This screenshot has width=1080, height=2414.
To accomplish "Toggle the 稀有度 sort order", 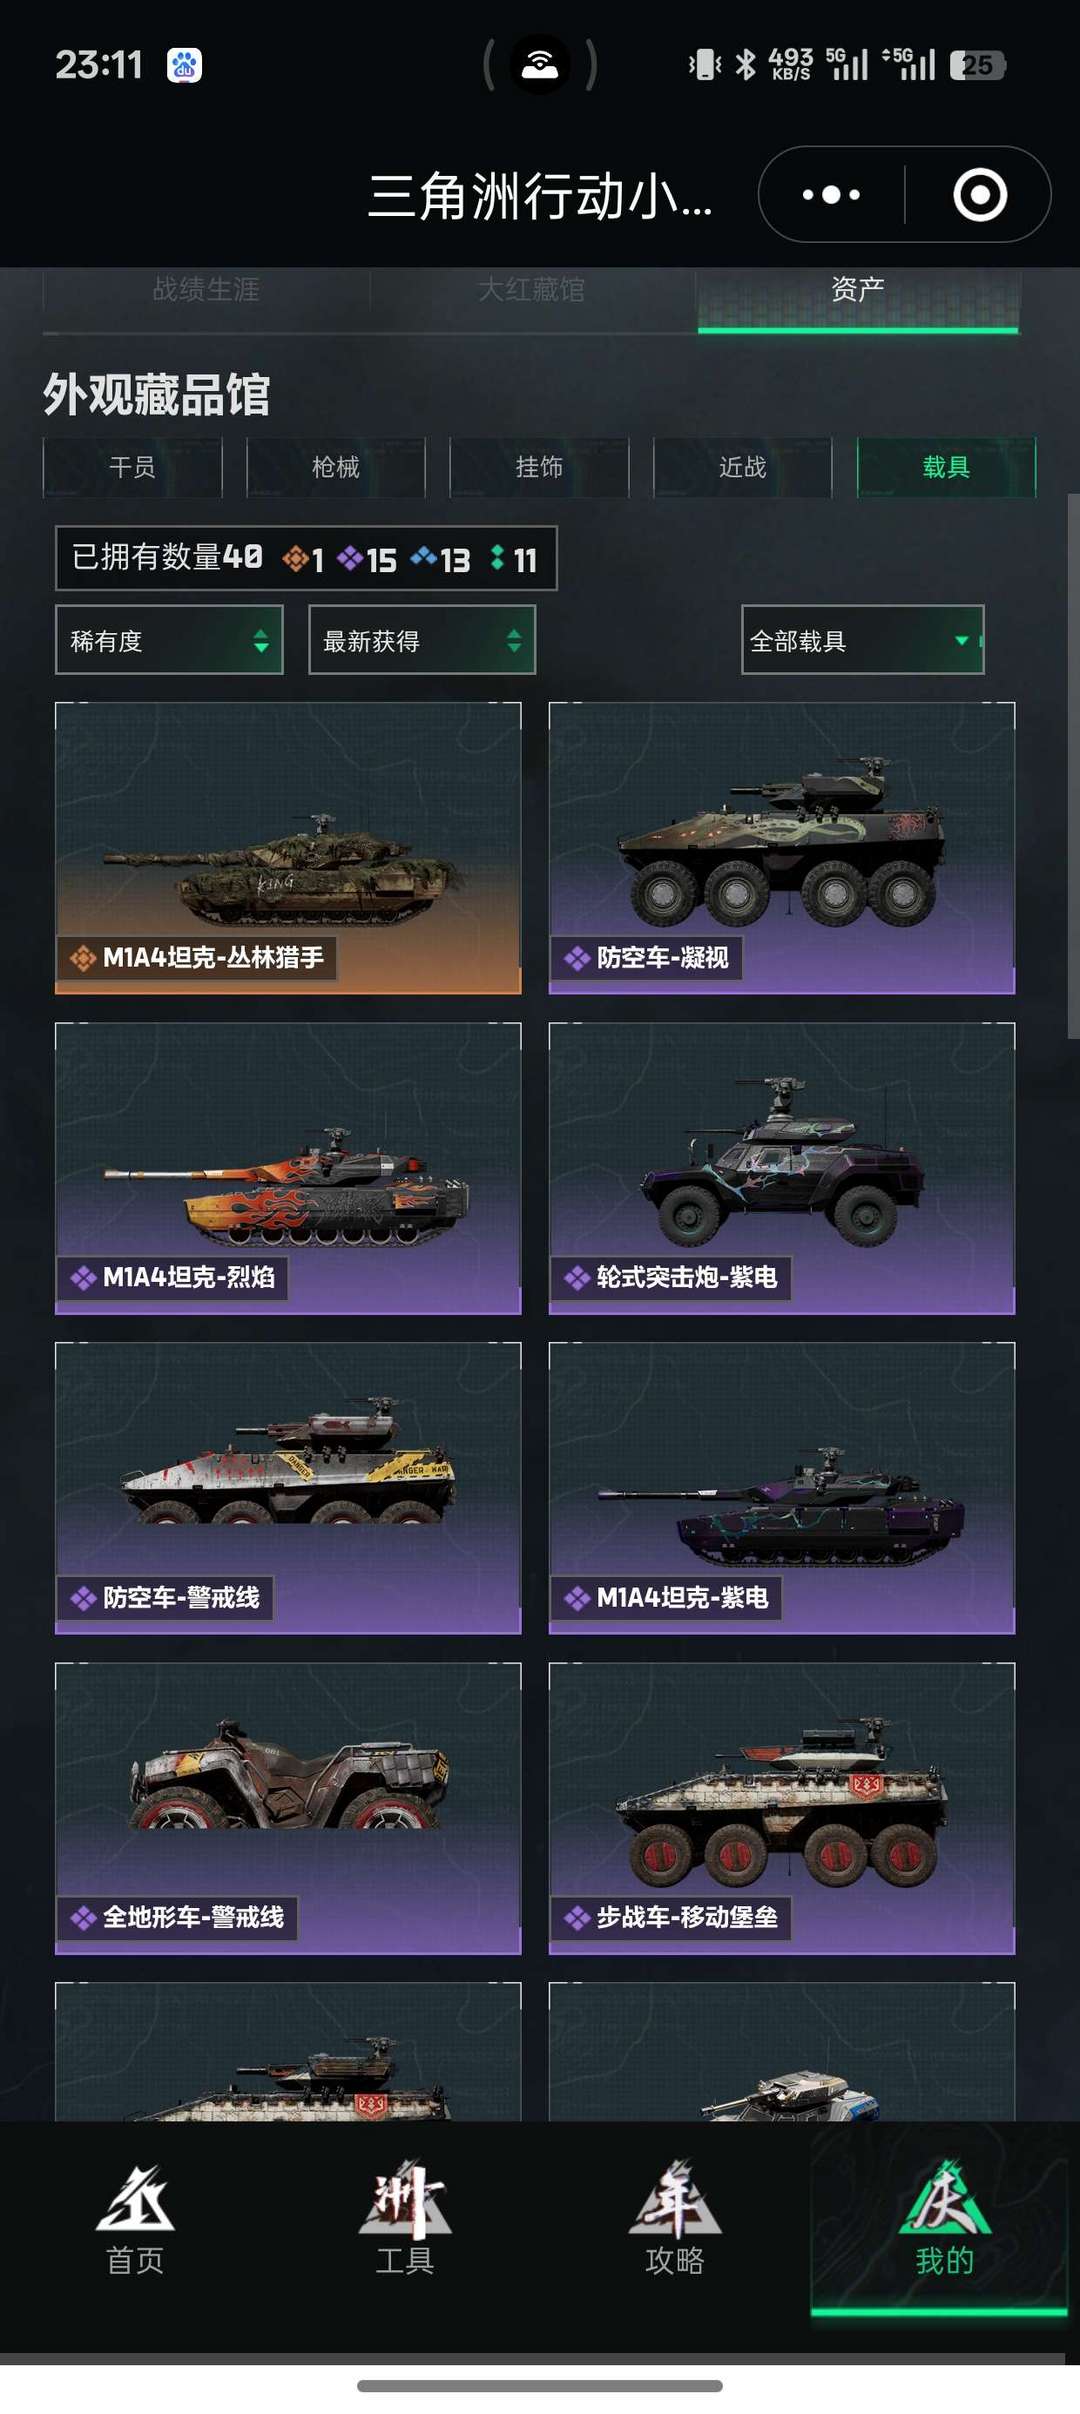I will pyautogui.click(x=169, y=640).
